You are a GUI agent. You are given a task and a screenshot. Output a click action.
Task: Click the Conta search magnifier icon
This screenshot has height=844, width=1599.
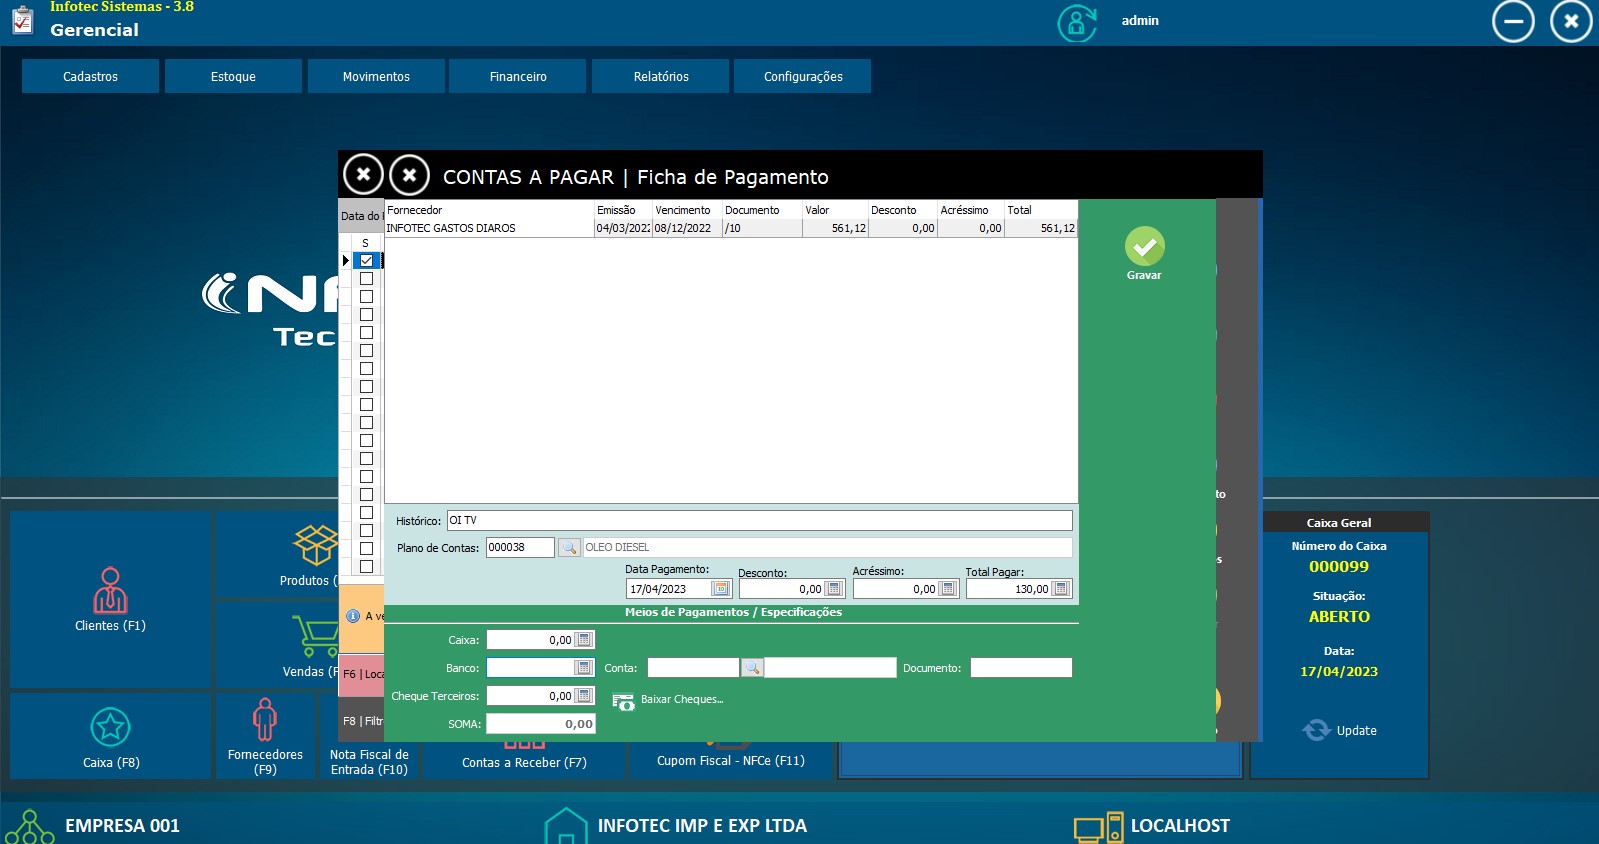click(752, 668)
